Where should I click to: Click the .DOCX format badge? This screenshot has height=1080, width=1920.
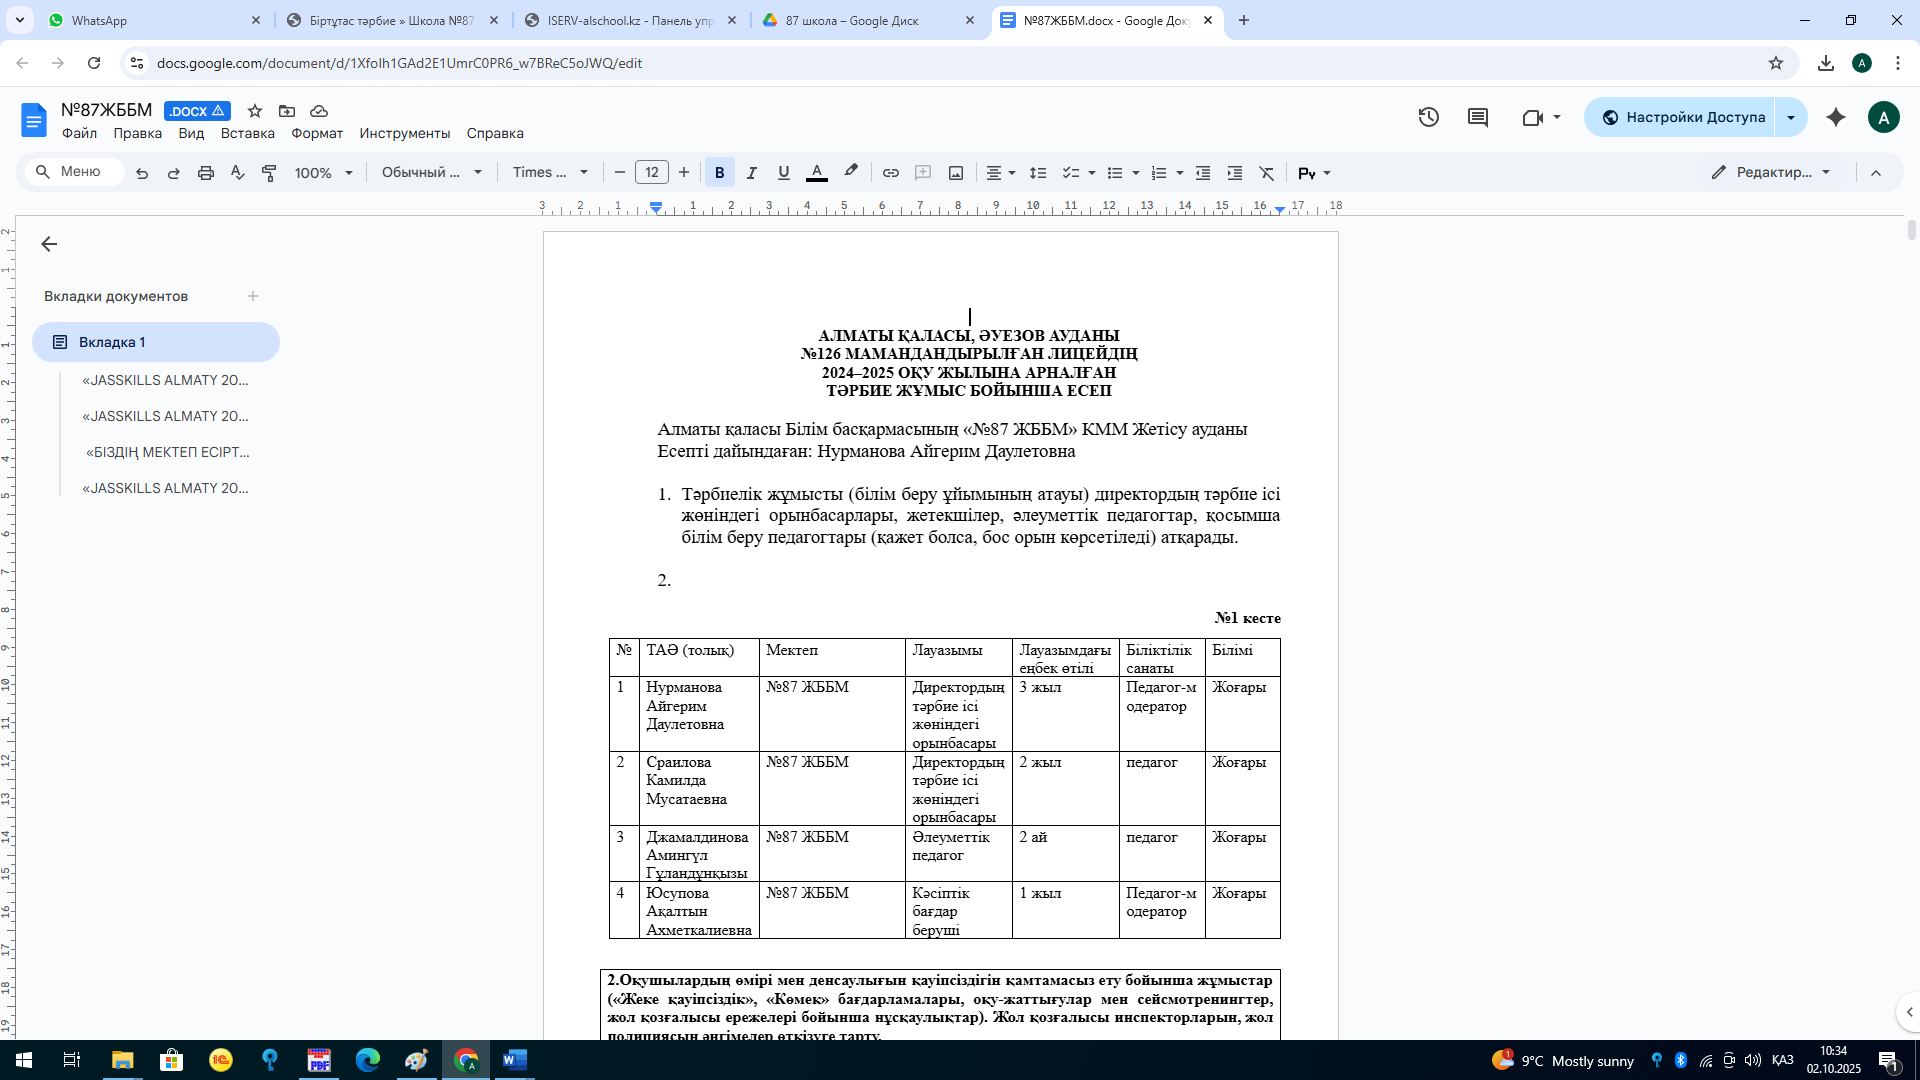tap(197, 111)
